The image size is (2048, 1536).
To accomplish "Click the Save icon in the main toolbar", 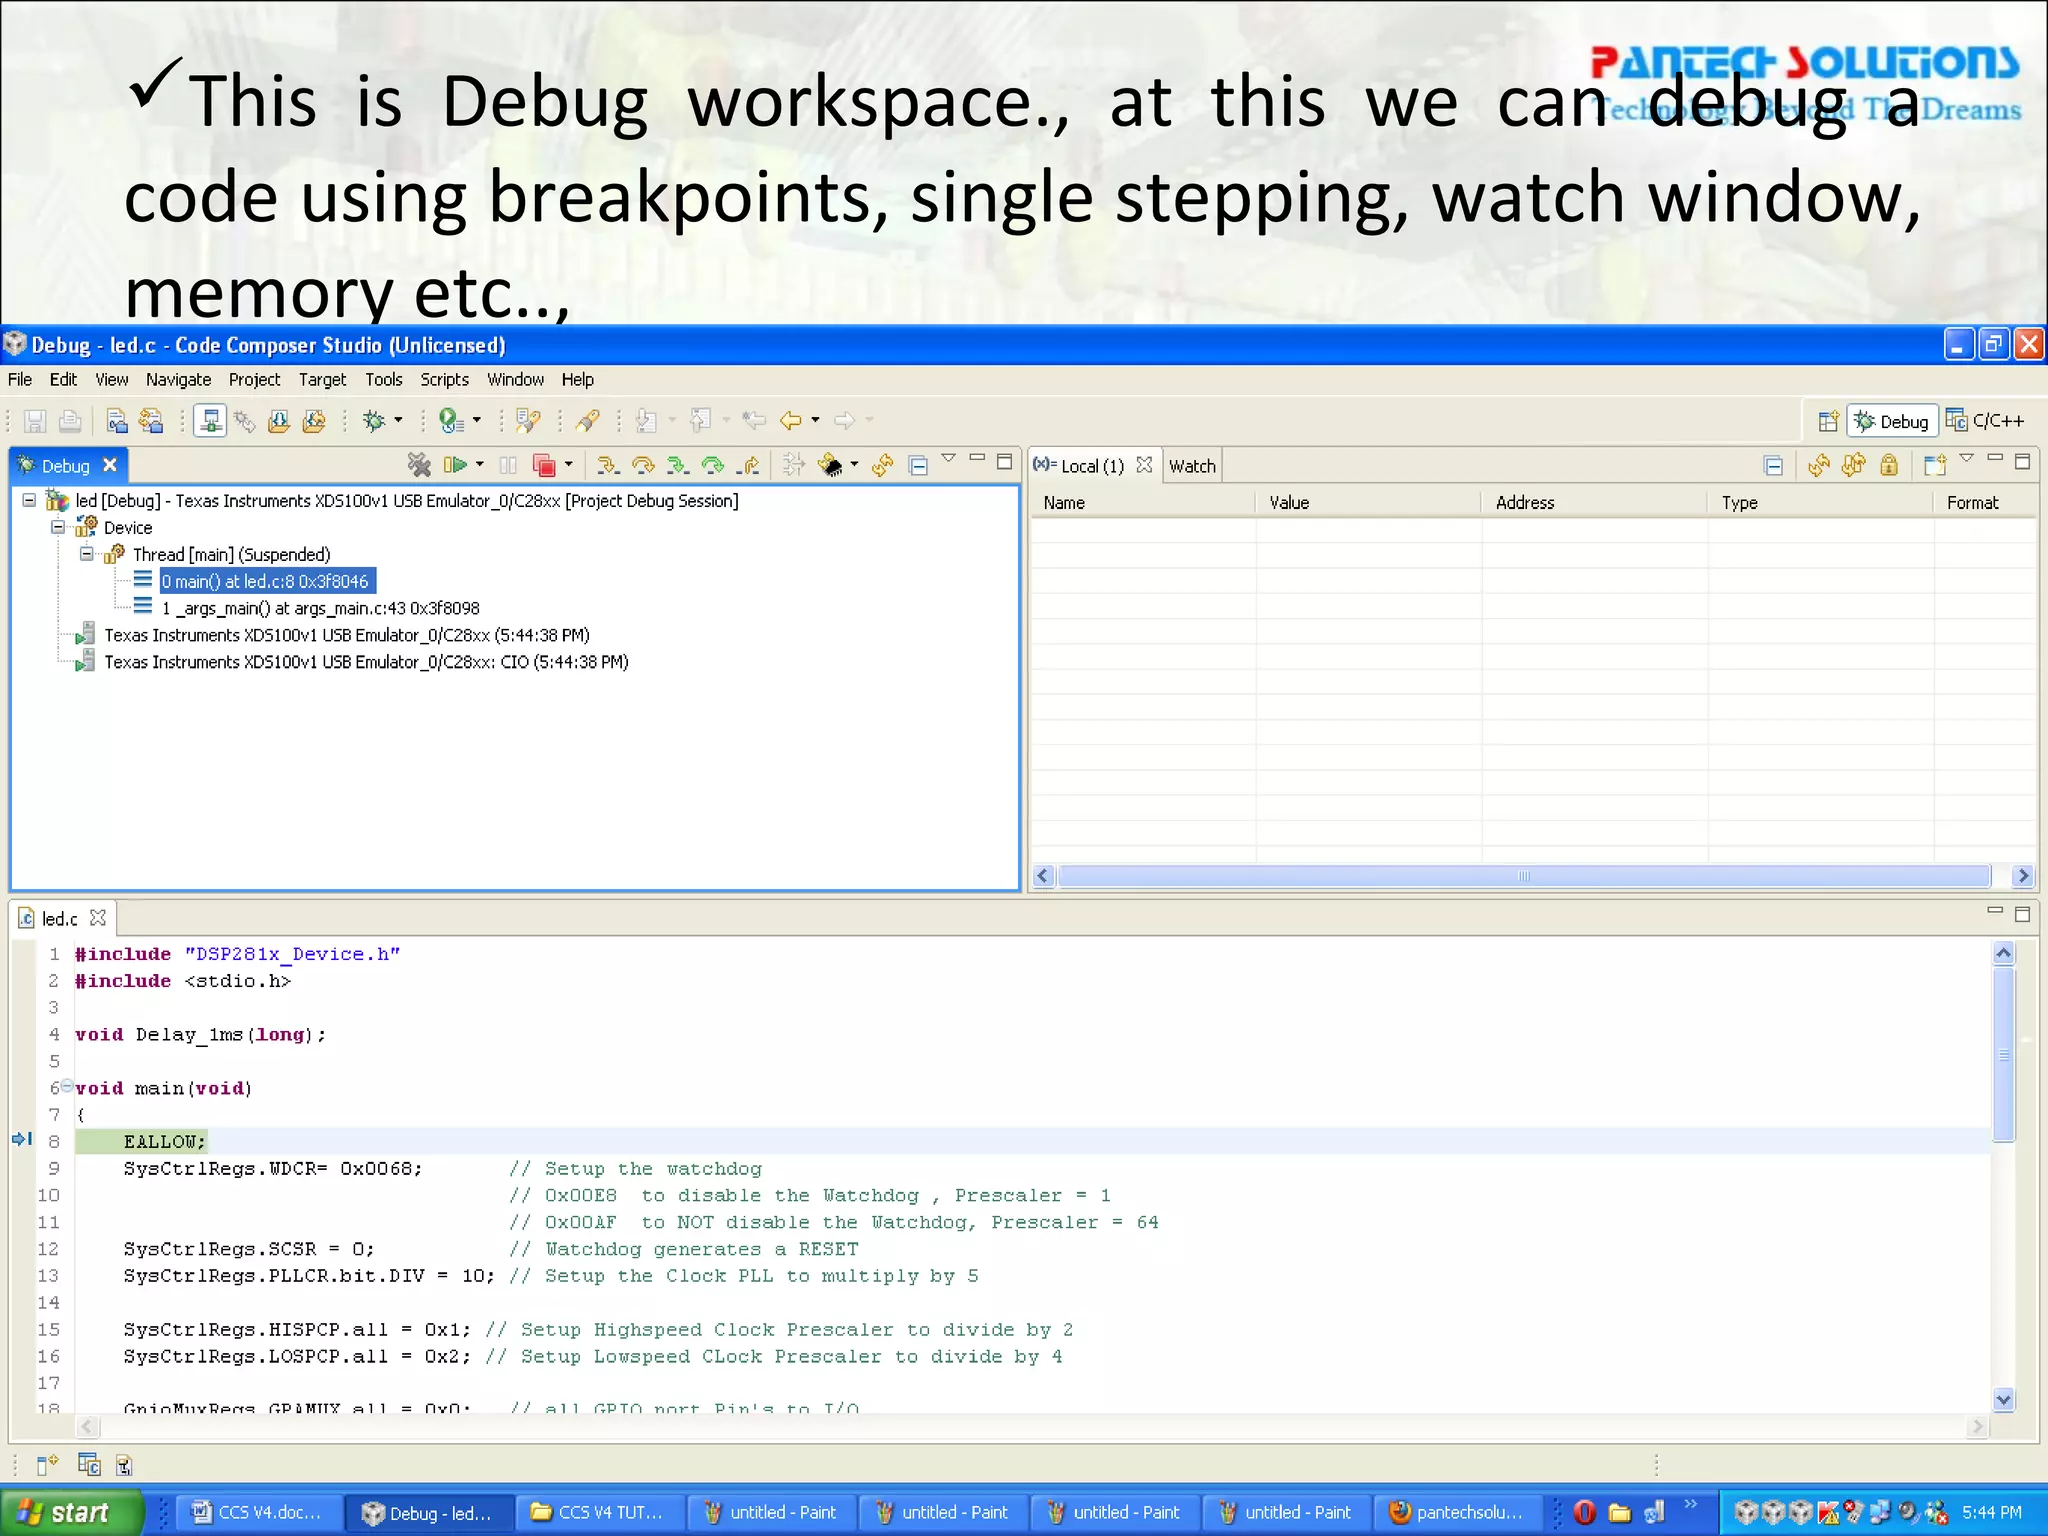I will [35, 421].
